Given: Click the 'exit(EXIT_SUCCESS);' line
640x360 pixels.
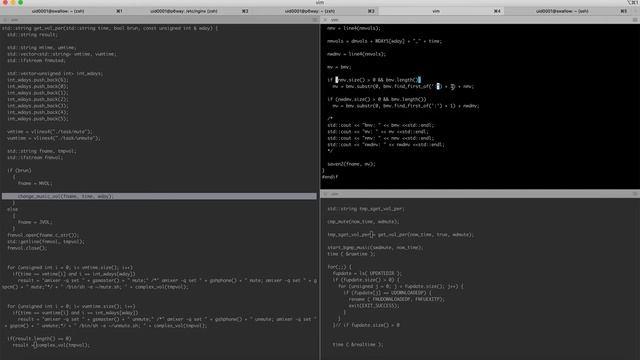Looking at the screenshot, I should pos(373,306).
